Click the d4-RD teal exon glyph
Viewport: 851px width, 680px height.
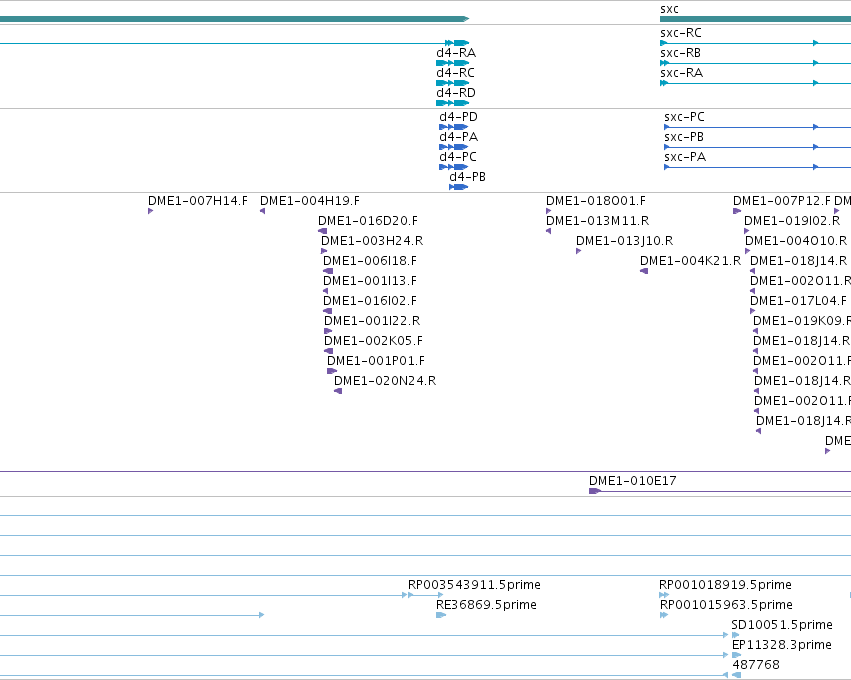[453, 103]
